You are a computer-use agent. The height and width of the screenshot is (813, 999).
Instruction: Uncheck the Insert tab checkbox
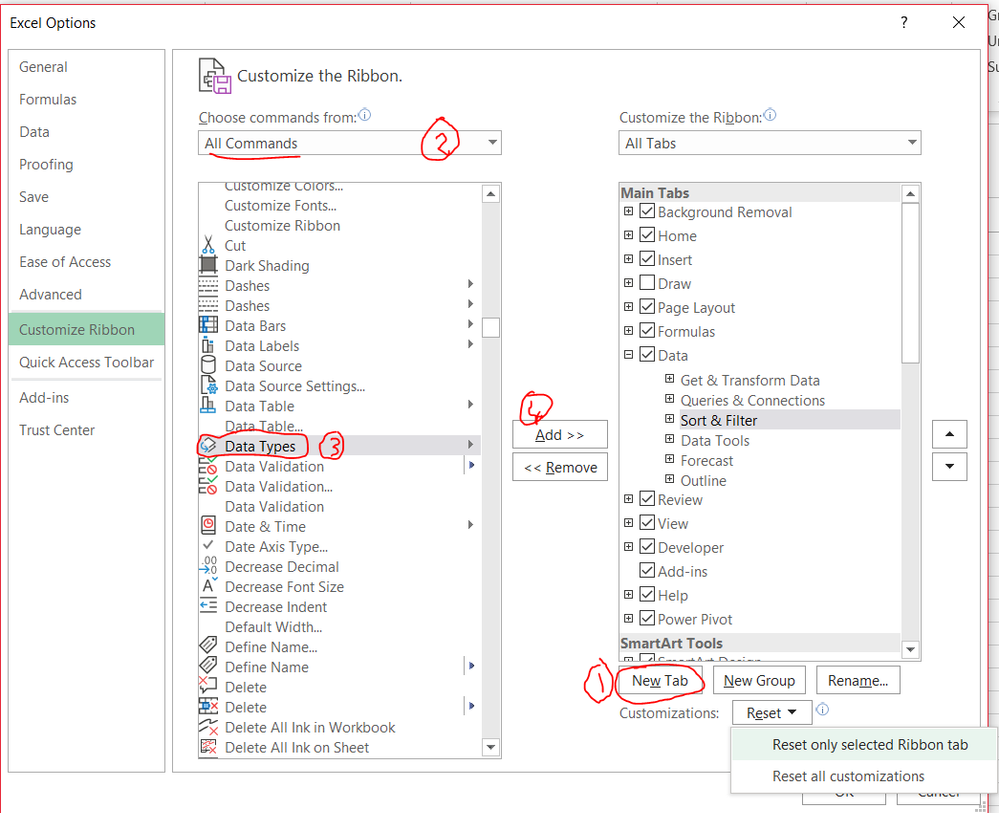(647, 259)
